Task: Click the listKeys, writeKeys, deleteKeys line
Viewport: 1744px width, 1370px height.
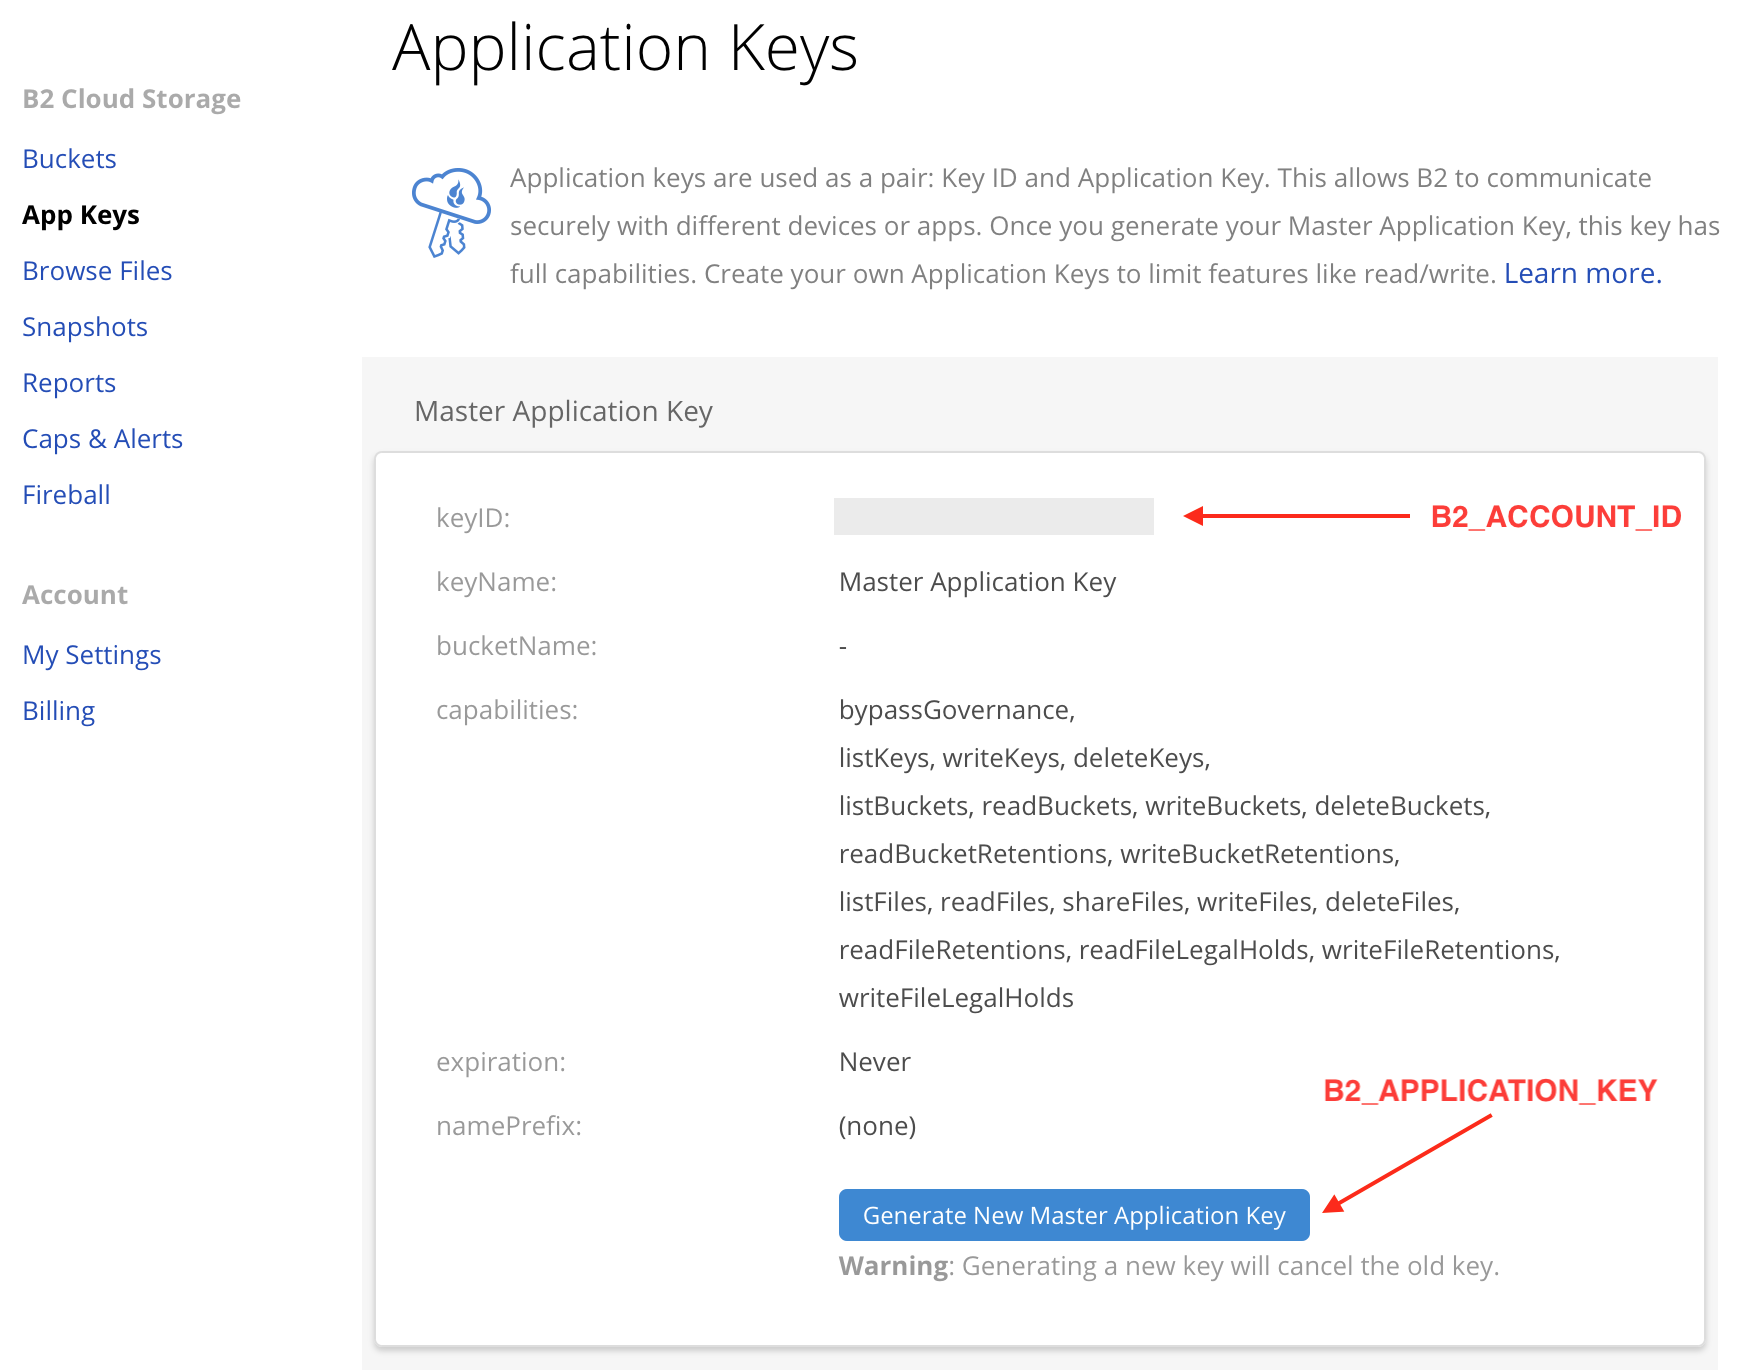Action: pos(1024,758)
